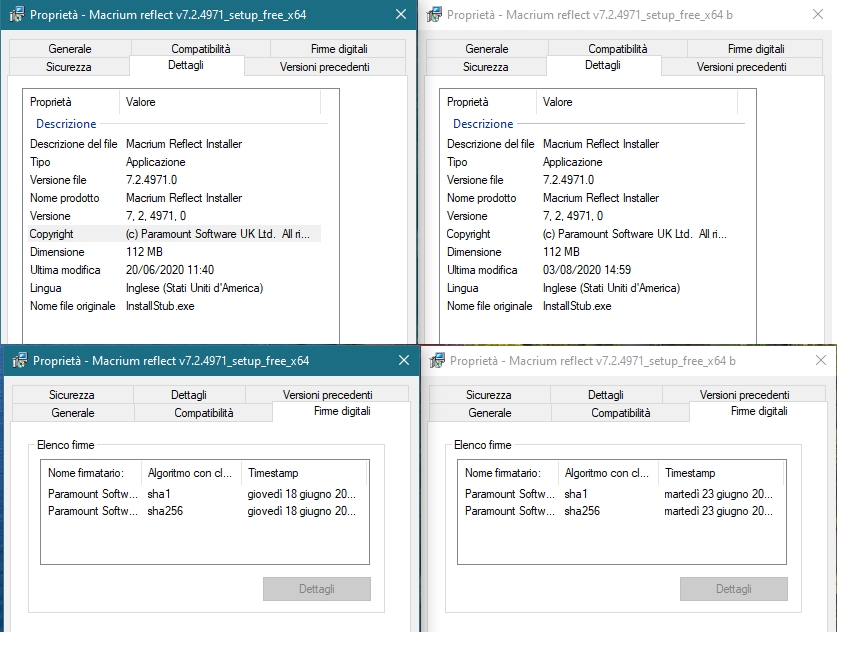Viewport: 864px width, 651px height.
Task: Select Nome prodotto row in x64 b window
Action: (591, 198)
